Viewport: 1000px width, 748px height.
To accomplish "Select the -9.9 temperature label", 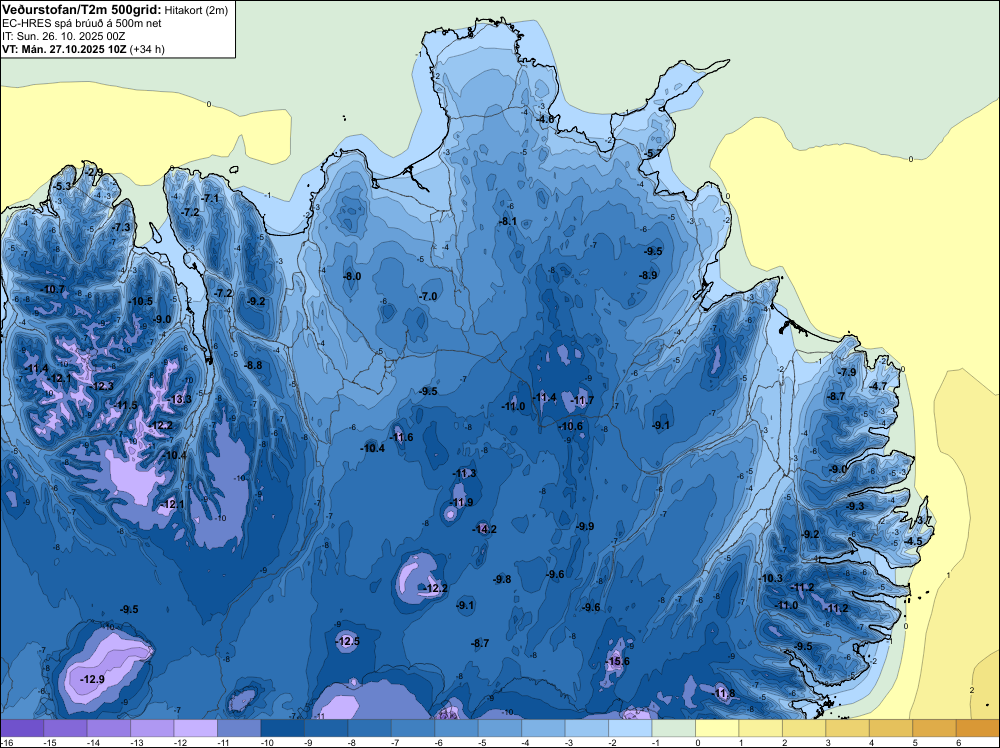I will coord(585,526).
